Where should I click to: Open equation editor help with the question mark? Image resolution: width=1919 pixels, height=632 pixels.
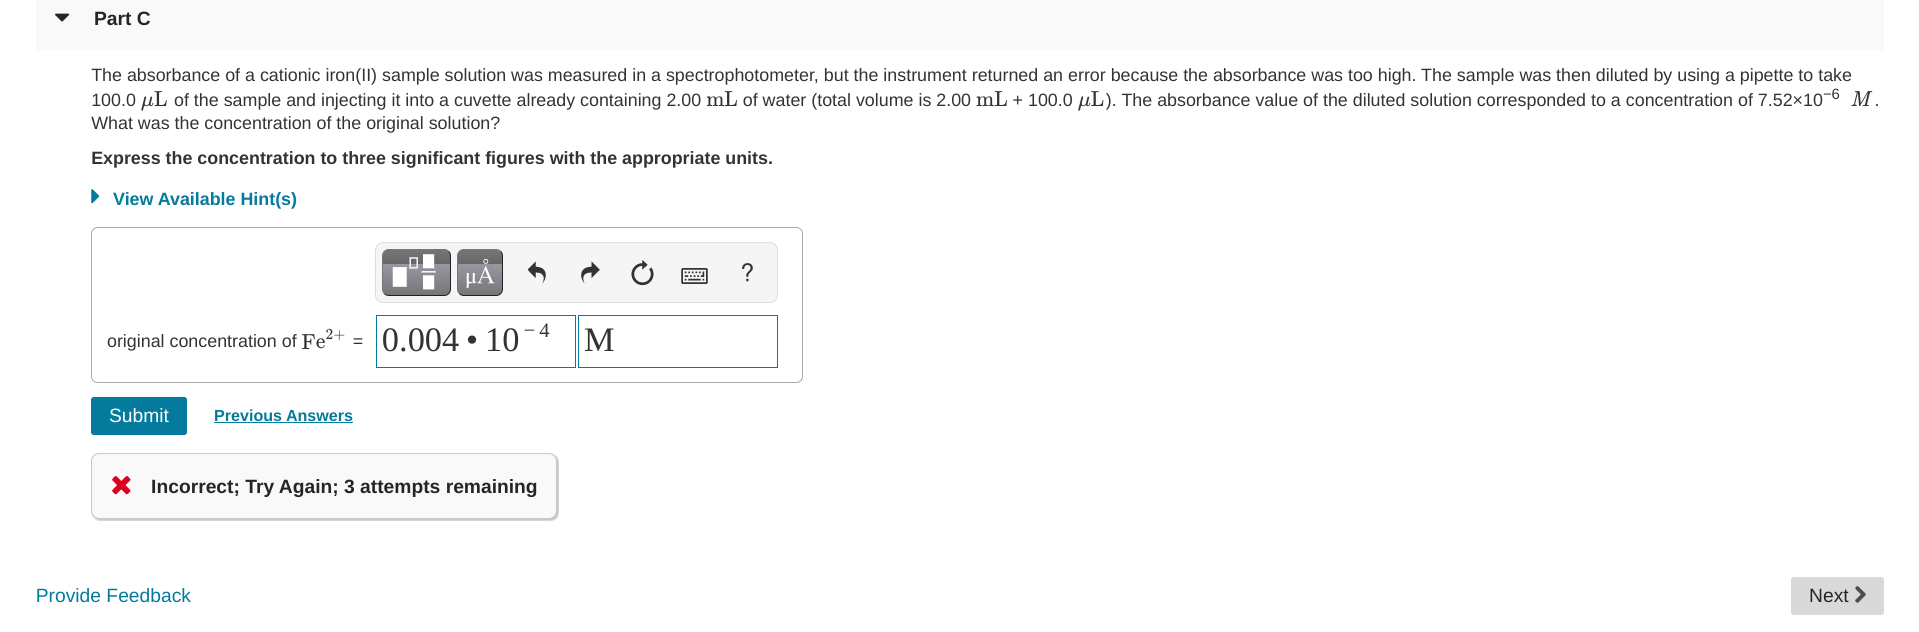tap(746, 272)
